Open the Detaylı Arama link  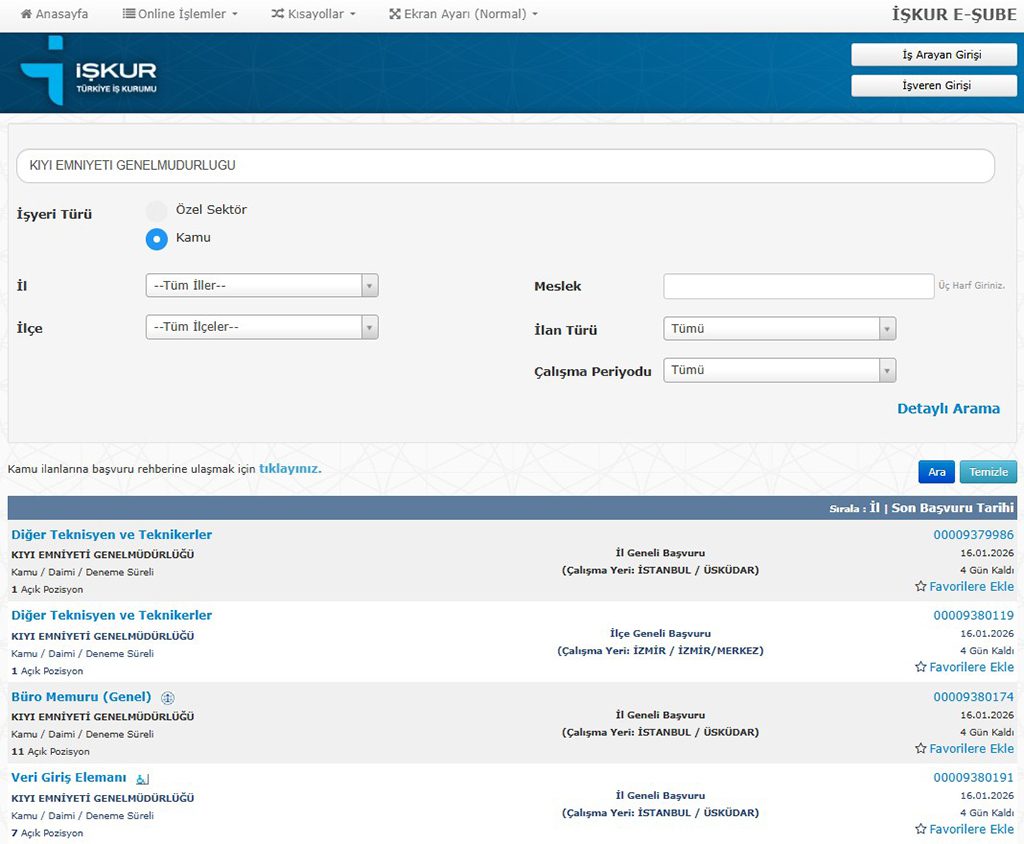(948, 409)
